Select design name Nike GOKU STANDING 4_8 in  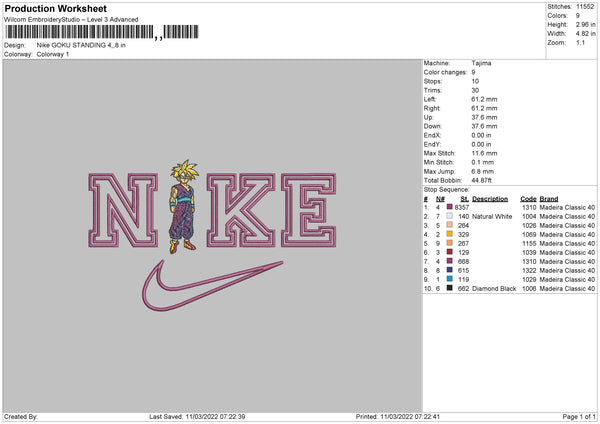[x=81, y=45]
